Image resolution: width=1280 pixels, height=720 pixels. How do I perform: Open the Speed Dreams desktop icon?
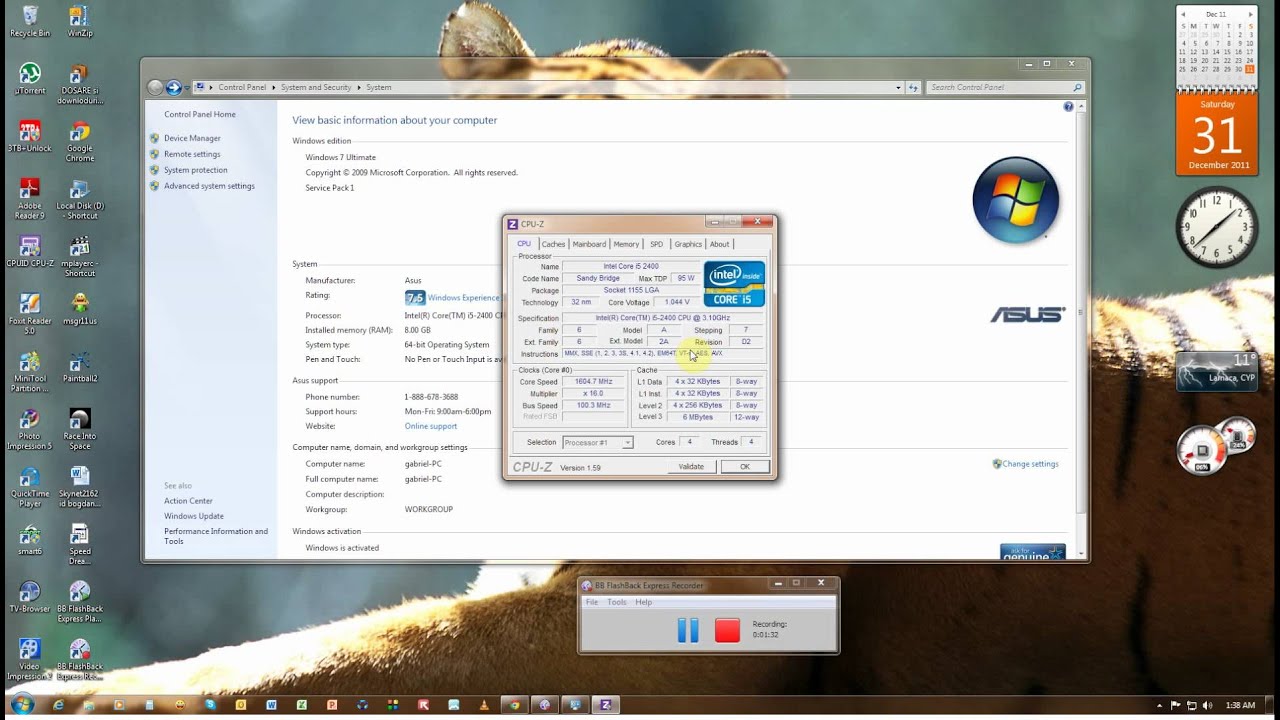(x=80, y=545)
